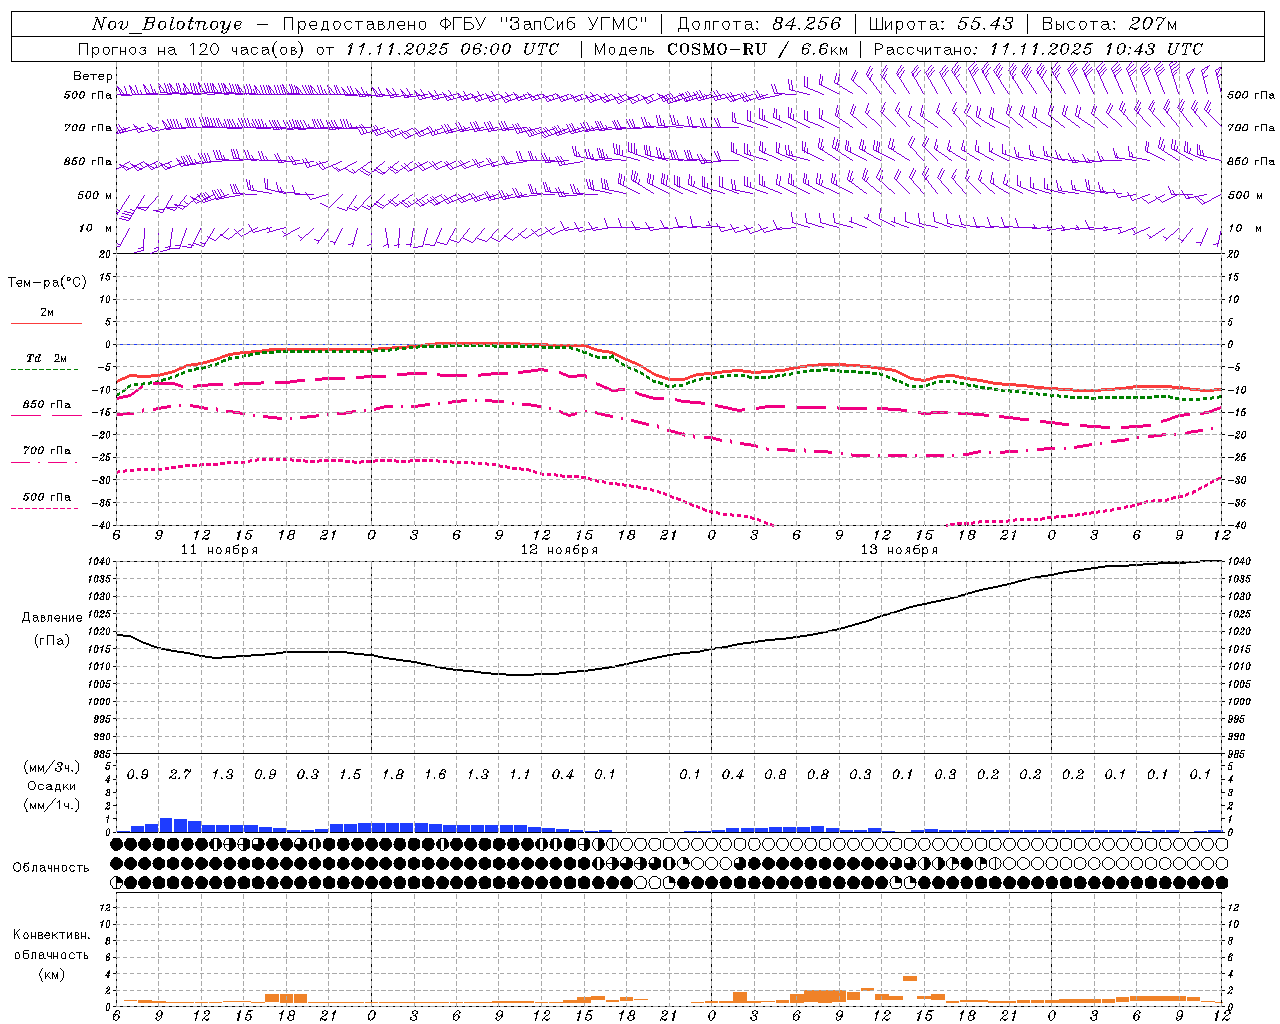Click the date label "12 ноября"
Image resolution: width=1280 pixels, height=1024 pixels.
pos(559,550)
